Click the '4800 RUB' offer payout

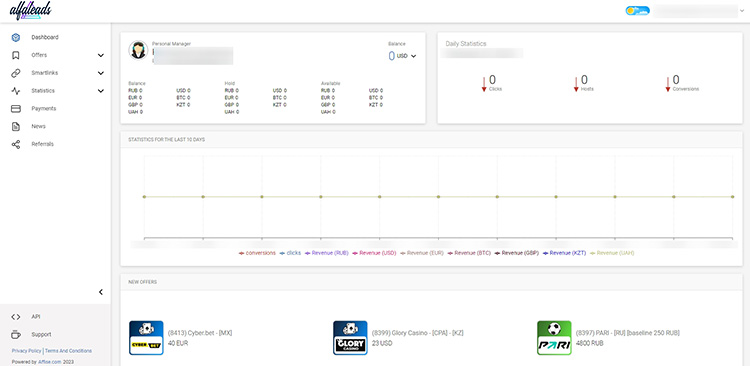point(590,344)
